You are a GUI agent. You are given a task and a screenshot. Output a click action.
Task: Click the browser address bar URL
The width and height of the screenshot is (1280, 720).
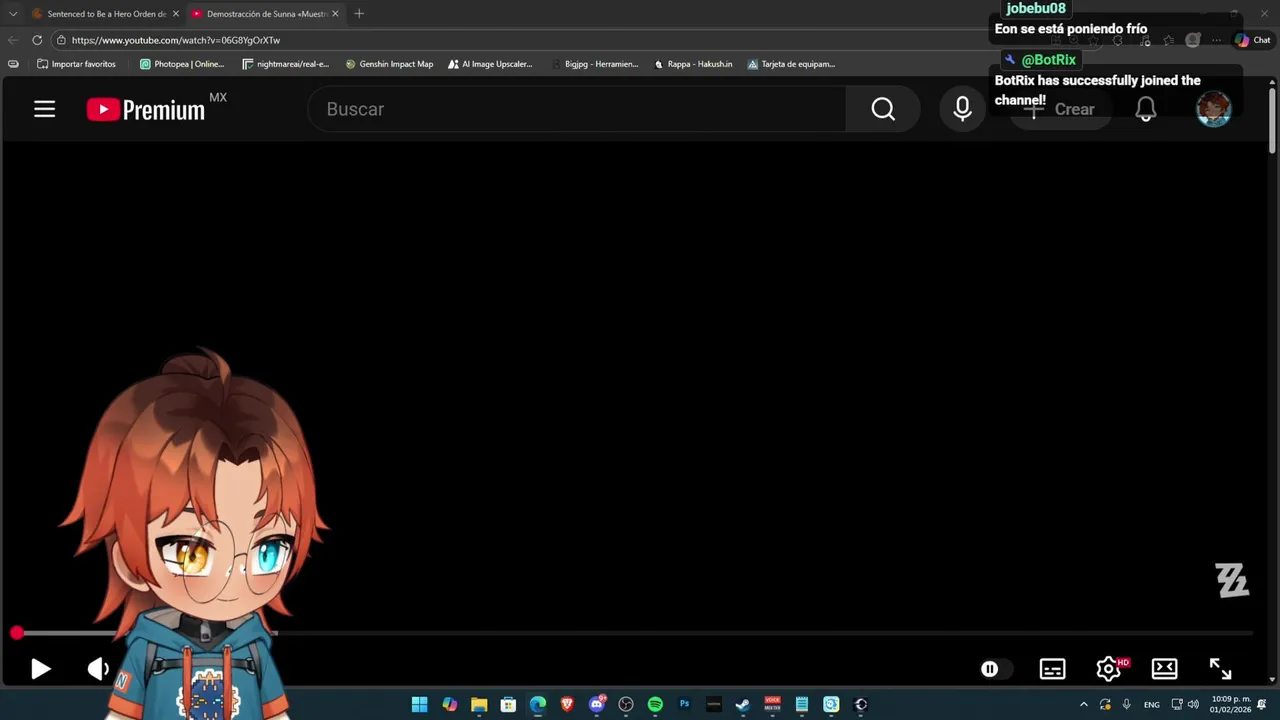[x=176, y=40]
